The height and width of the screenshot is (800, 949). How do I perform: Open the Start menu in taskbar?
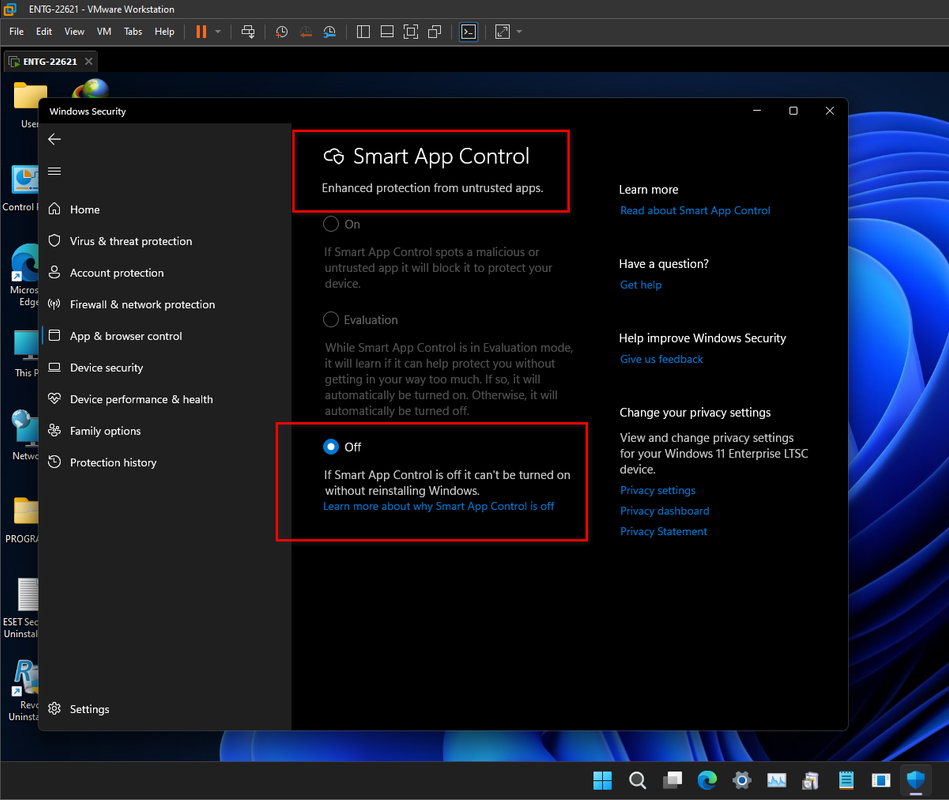click(602, 781)
